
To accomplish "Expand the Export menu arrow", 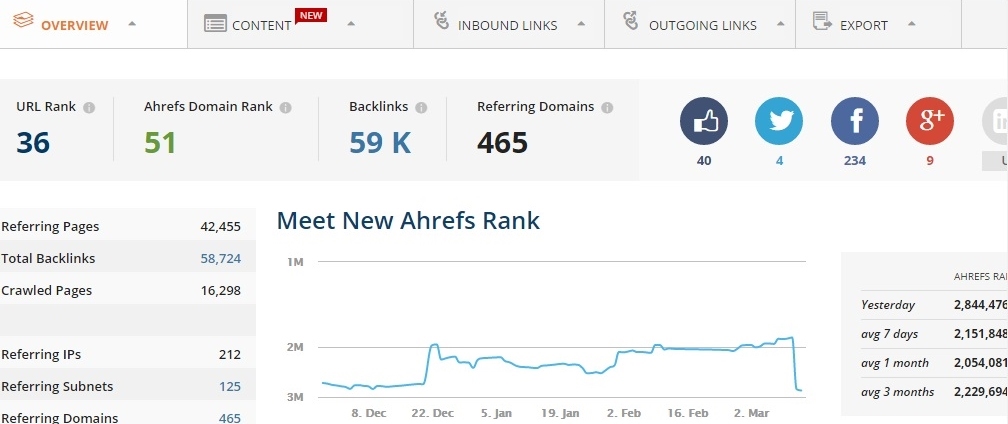I will click(x=911, y=24).
